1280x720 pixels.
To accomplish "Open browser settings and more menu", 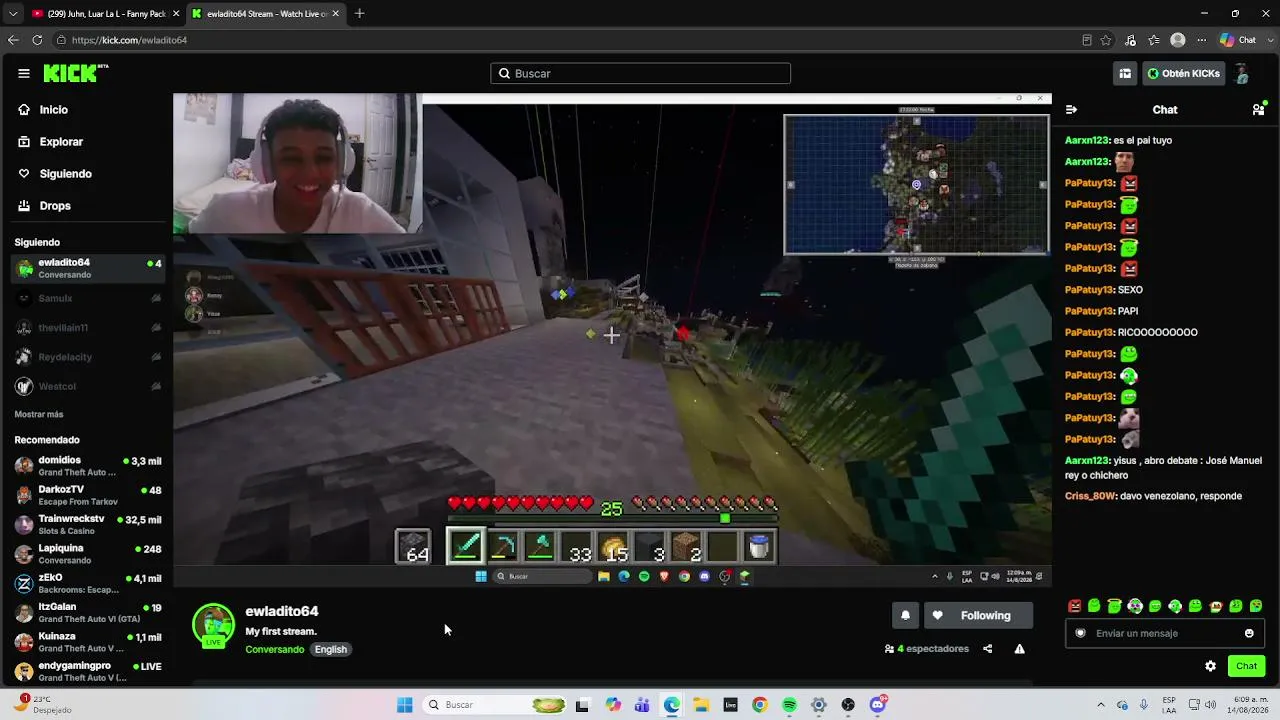I will tap(1201, 40).
